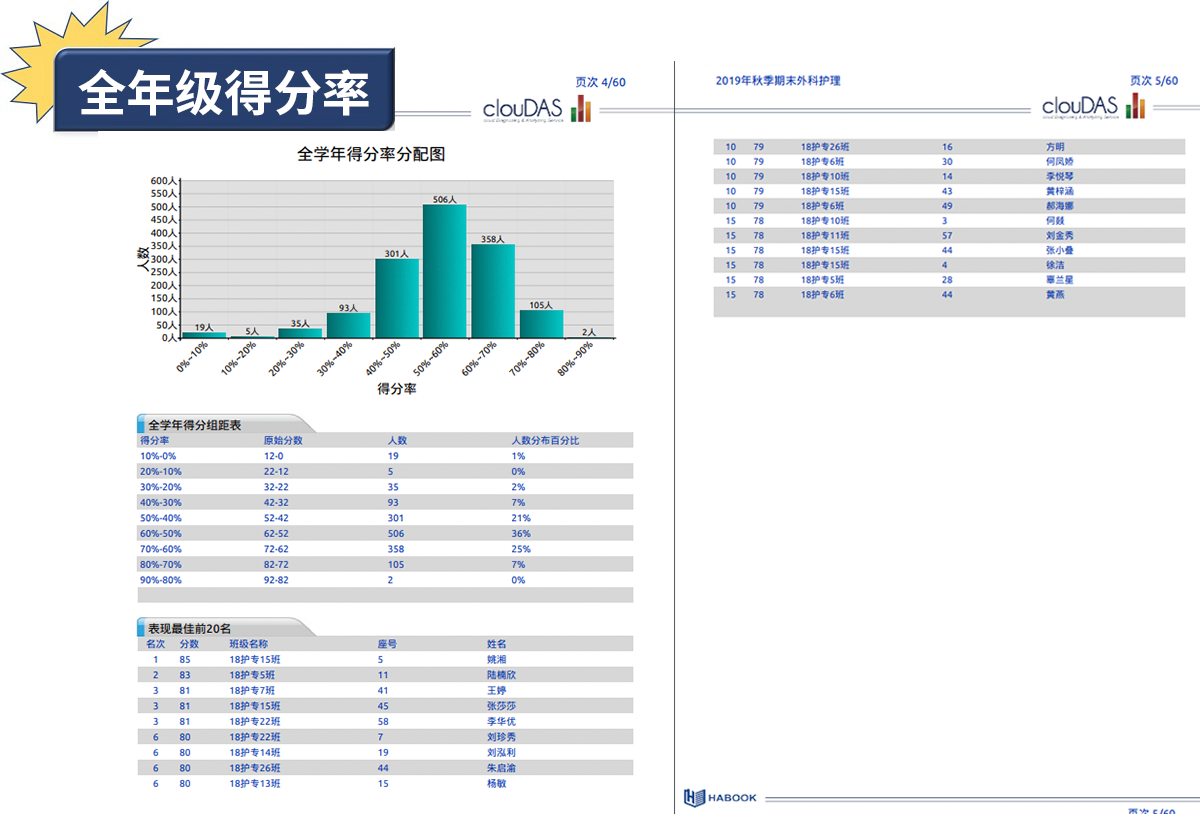Image resolution: width=1200 pixels, height=814 pixels.
Task: Click the 2019年秋季期末外科护理 report title
Action: 778,80
